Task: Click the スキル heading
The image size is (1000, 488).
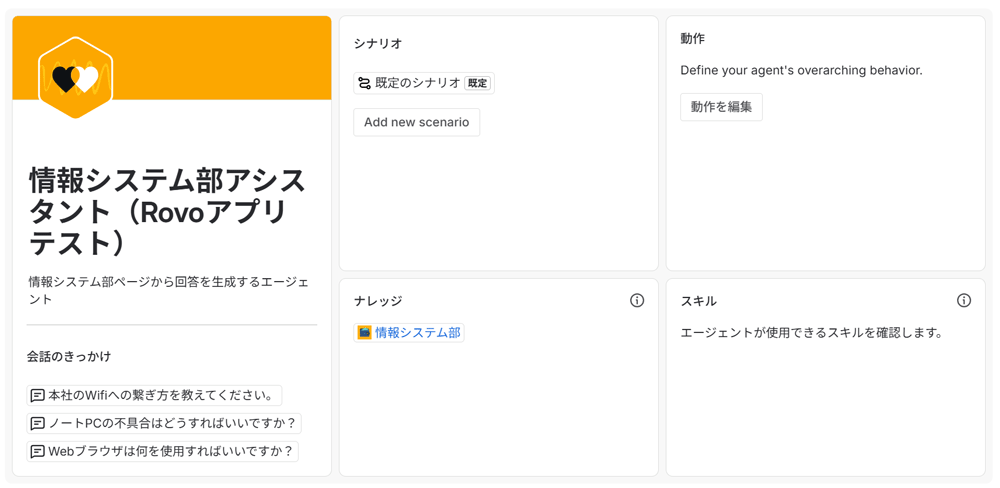Action: pos(699,301)
